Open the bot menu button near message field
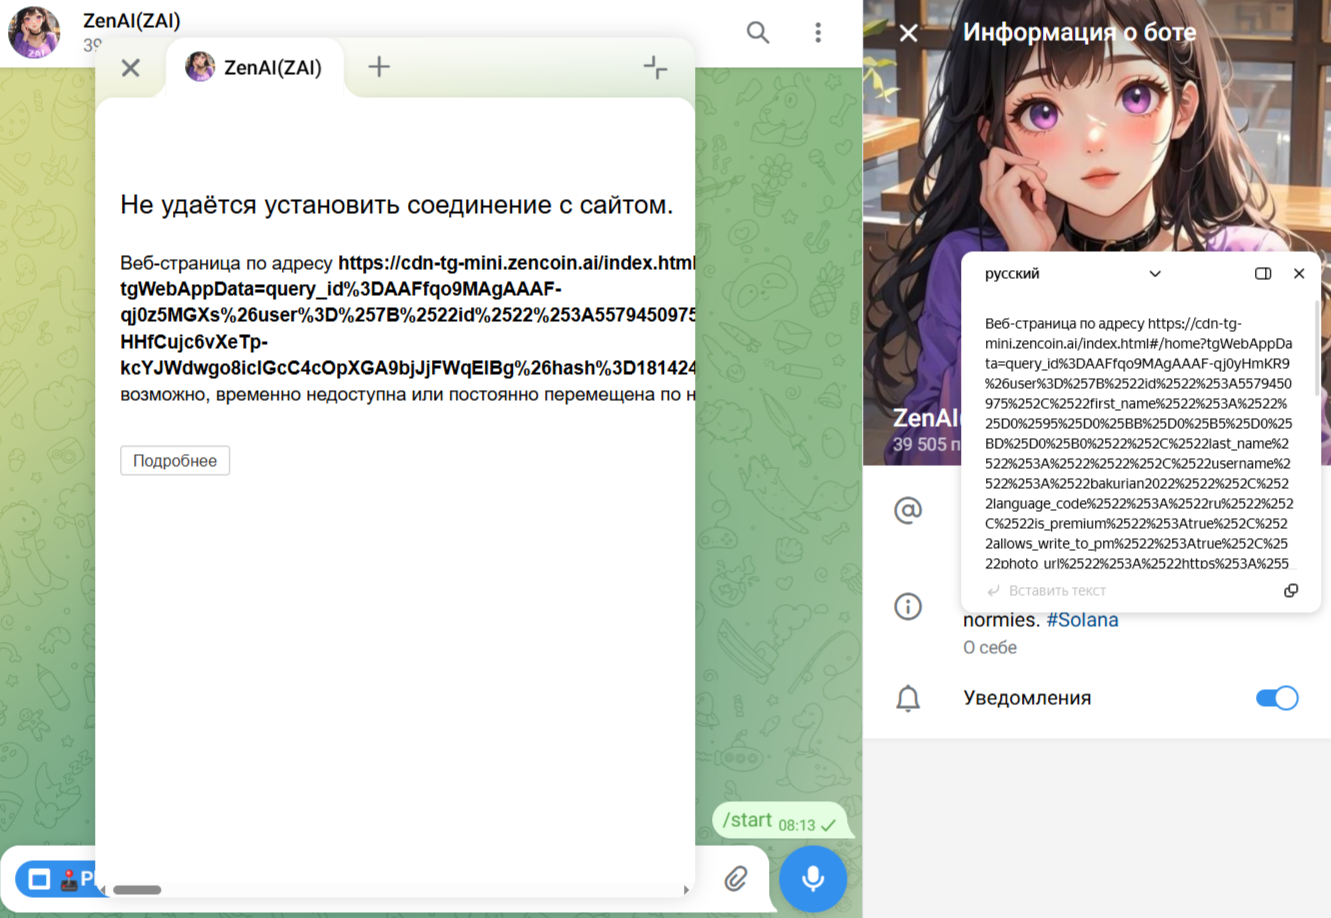The width and height of the screenshot is (1331, 918). tap(56, 879)
